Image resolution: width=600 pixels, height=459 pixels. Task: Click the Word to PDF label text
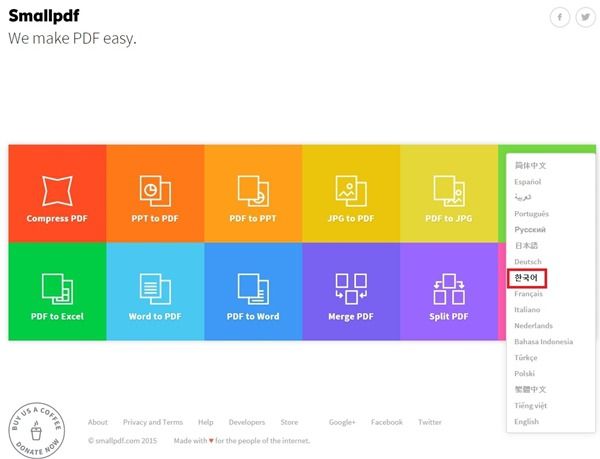tap(155, 317)
